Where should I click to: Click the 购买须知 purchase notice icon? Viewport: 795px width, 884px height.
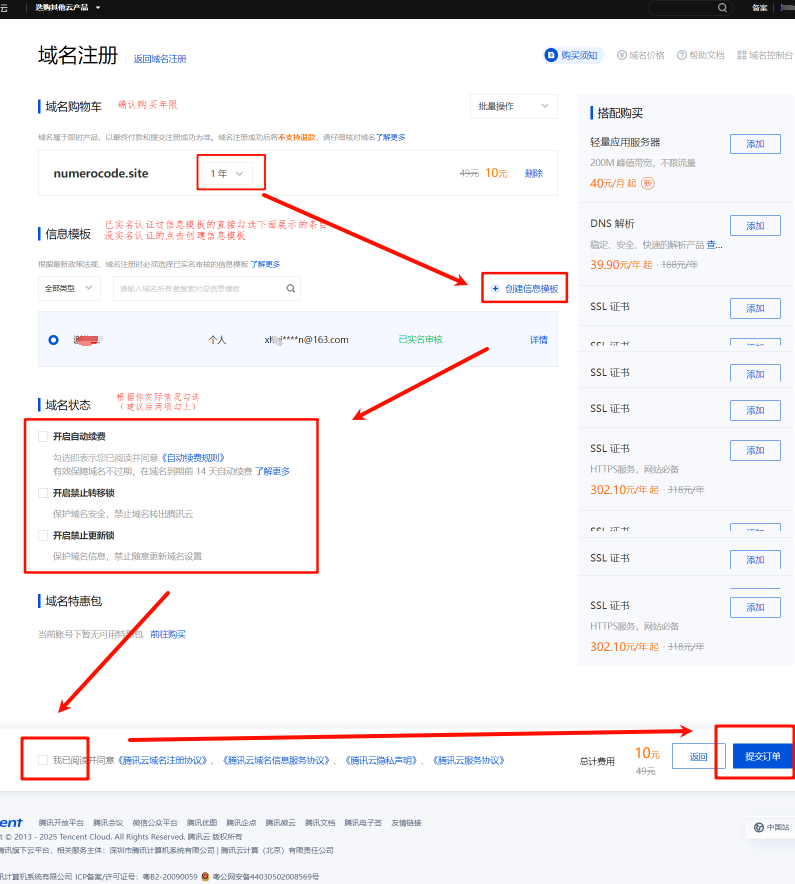[550, 56]
